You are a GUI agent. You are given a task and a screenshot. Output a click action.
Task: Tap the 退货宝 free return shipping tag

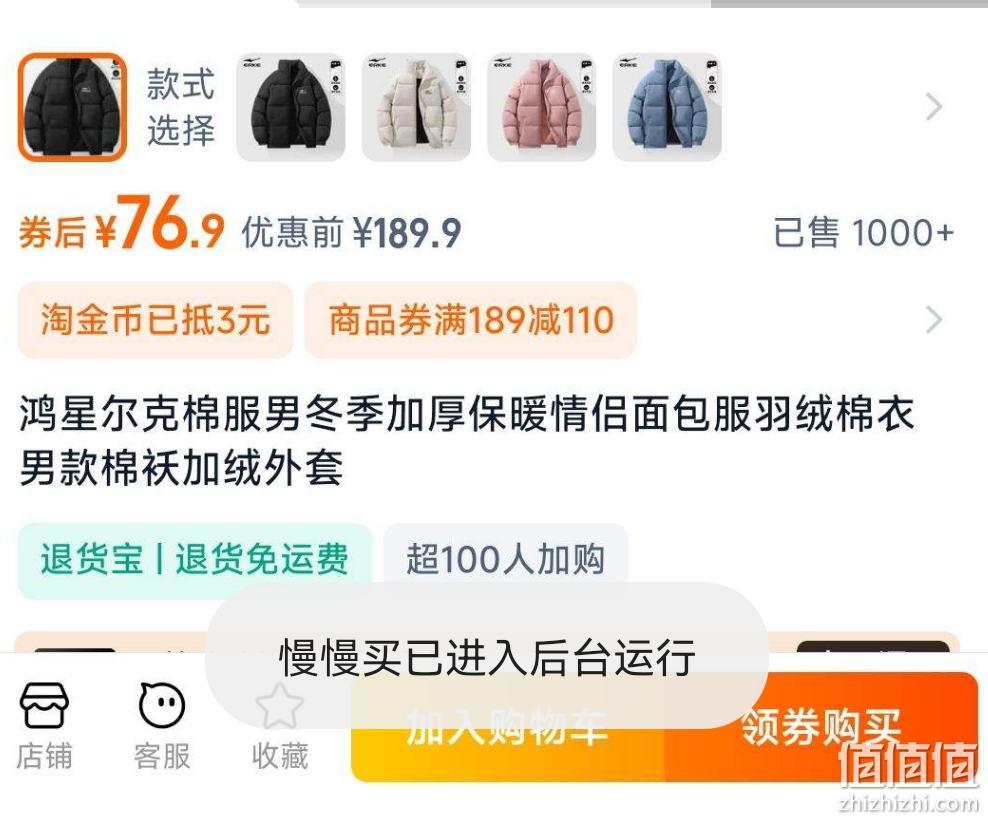point(195,560)
